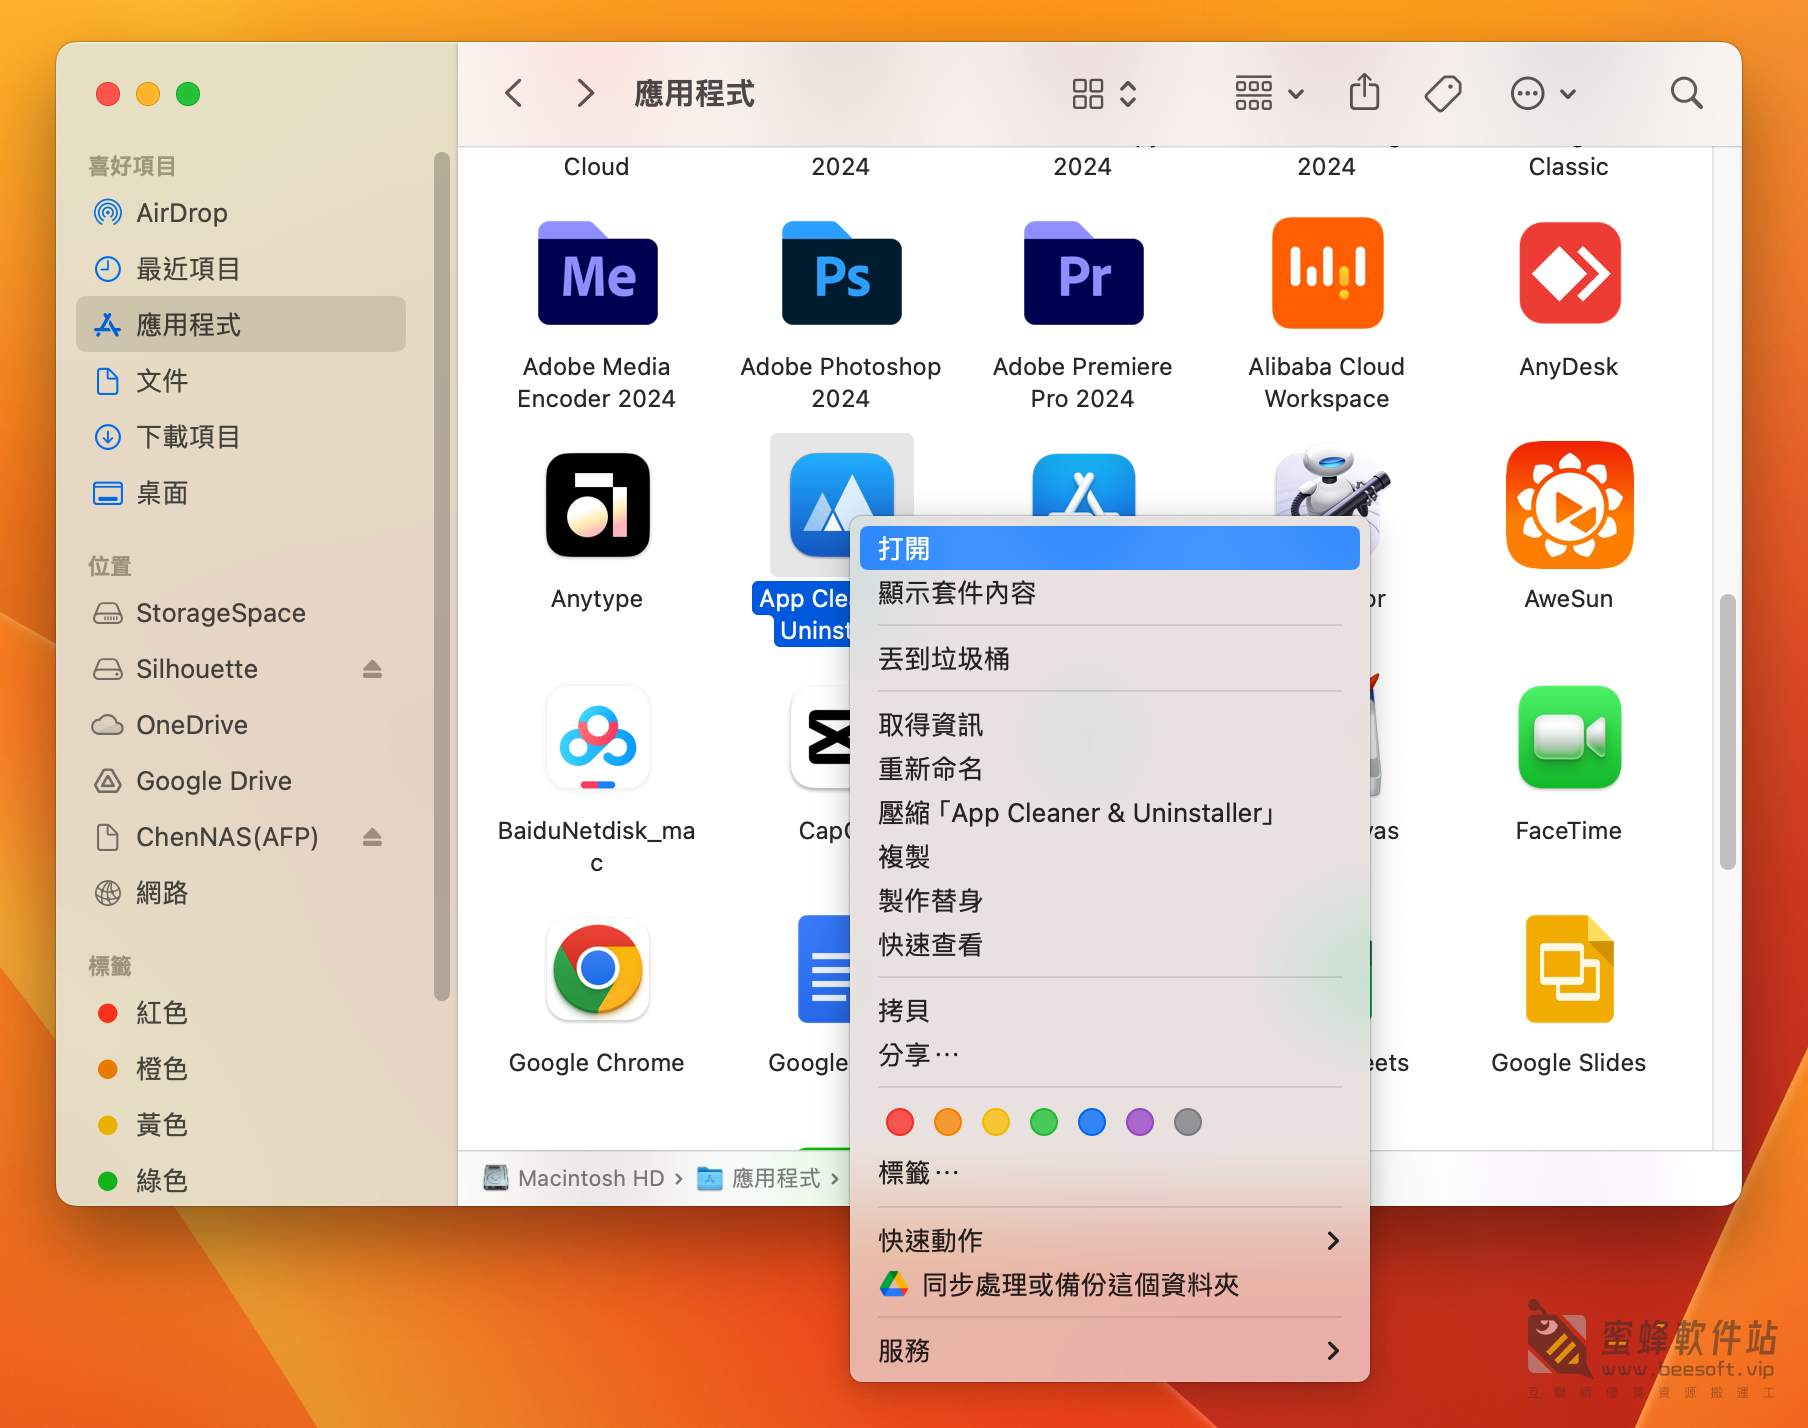Open Adobe Media Encoder 2024 app icon

pyautogui.click(x=597, y=273)
